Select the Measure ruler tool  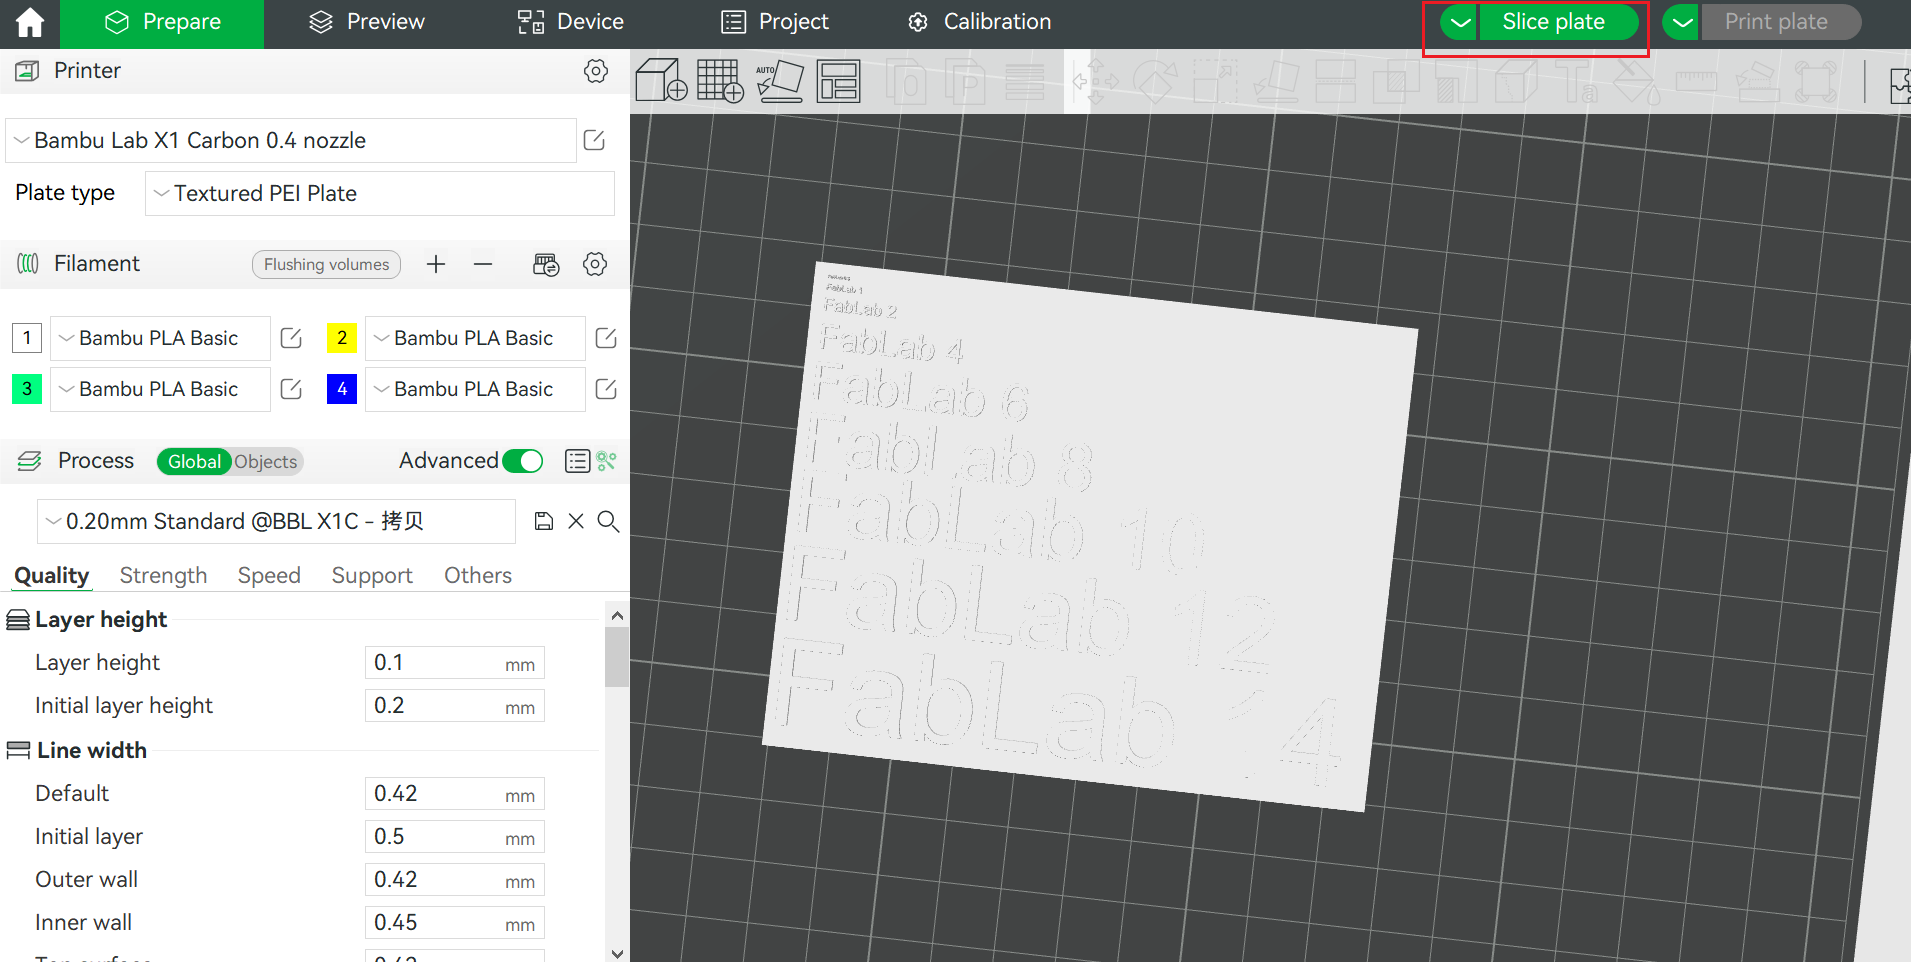1697,81
